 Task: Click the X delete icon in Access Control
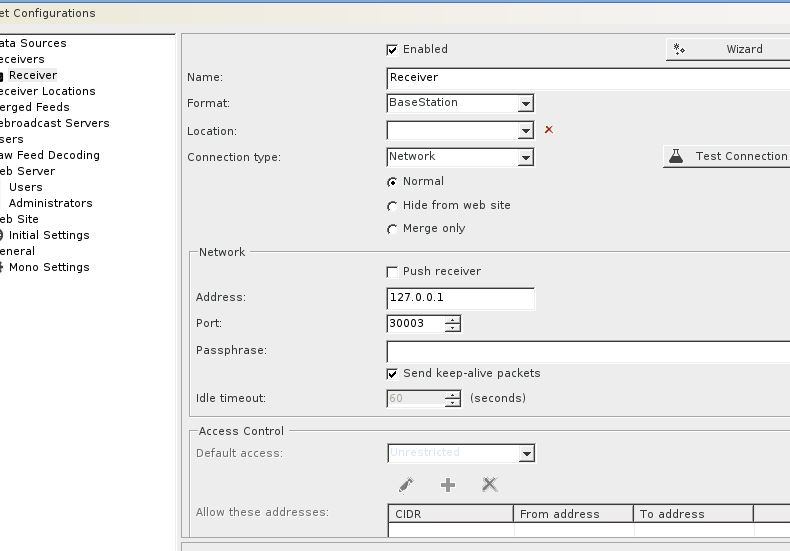tap(489, 485)
